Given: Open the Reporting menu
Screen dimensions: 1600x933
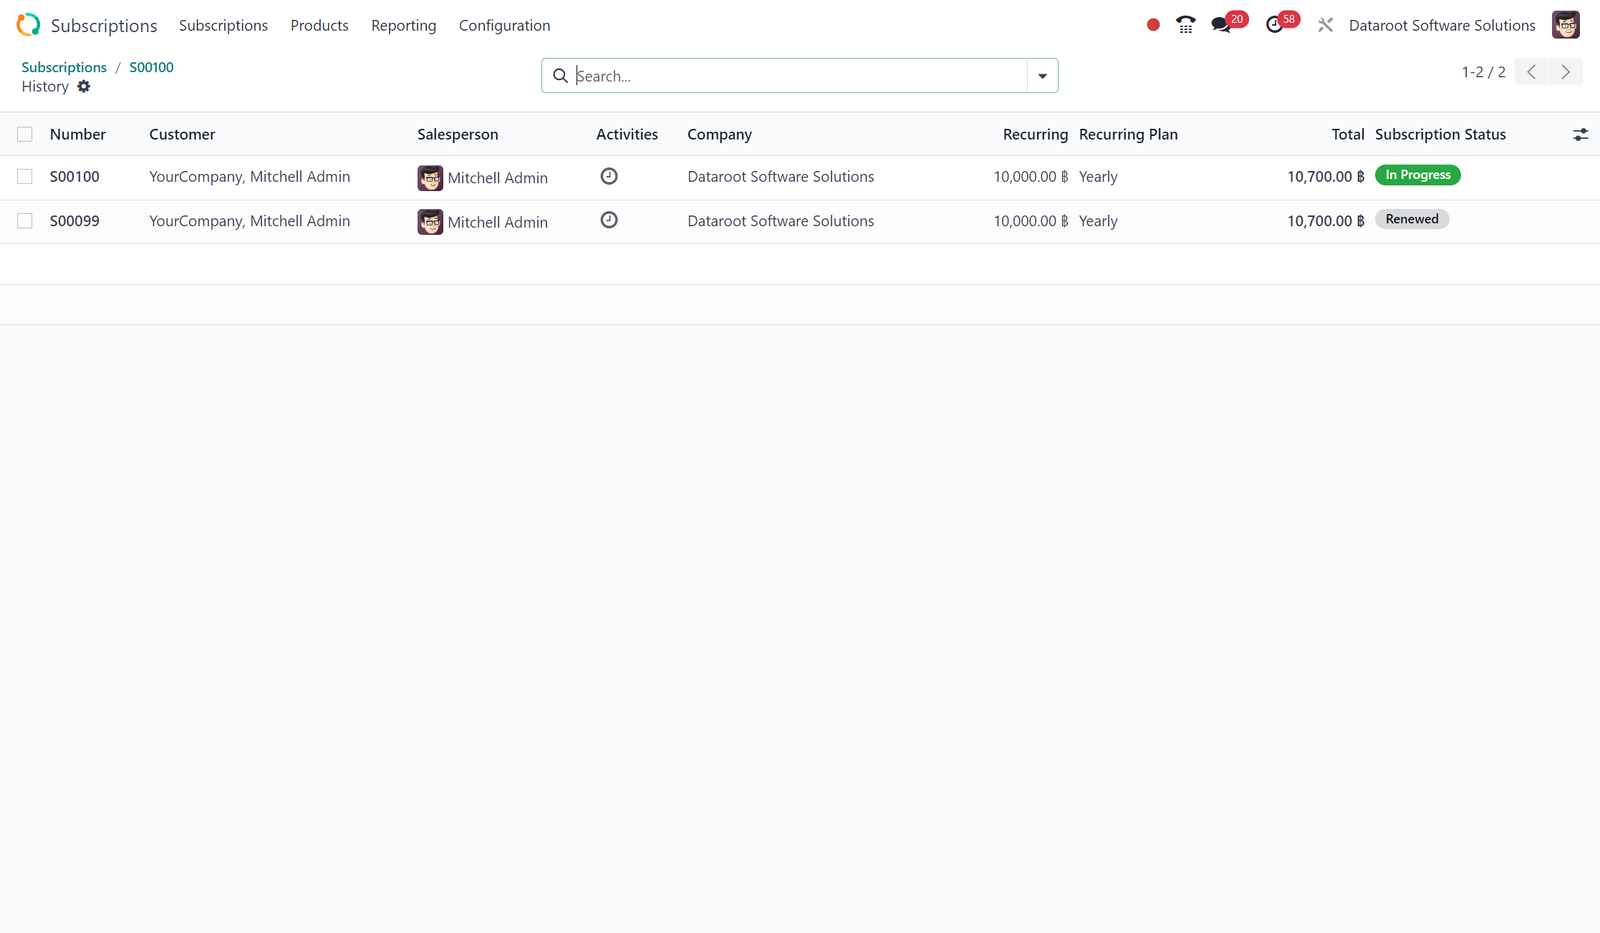Looking at the screenshot, I should pos(403,25).
